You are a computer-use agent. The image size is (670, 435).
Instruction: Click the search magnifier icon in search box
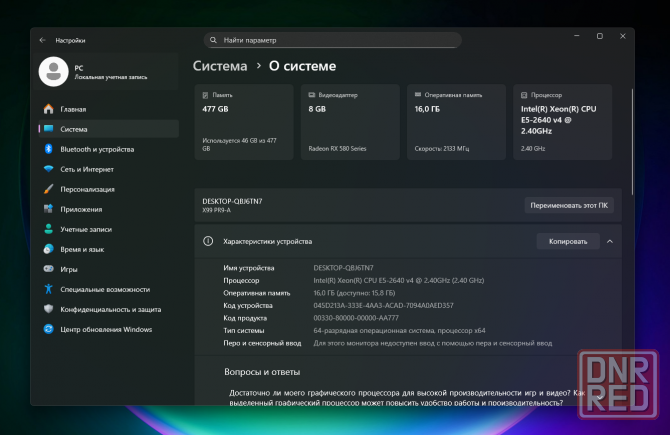(214, 40)
